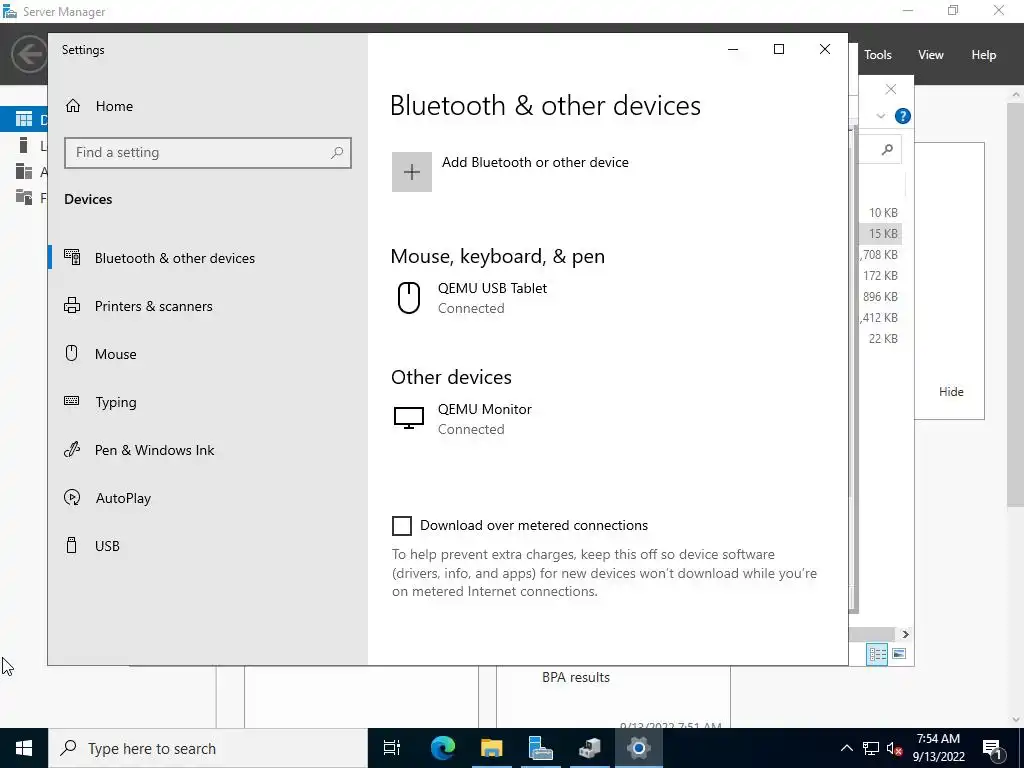Click the plus icon to add a device
This screenshot has width=1024, height=768.
pyautogui.click(x=411, y=172)
